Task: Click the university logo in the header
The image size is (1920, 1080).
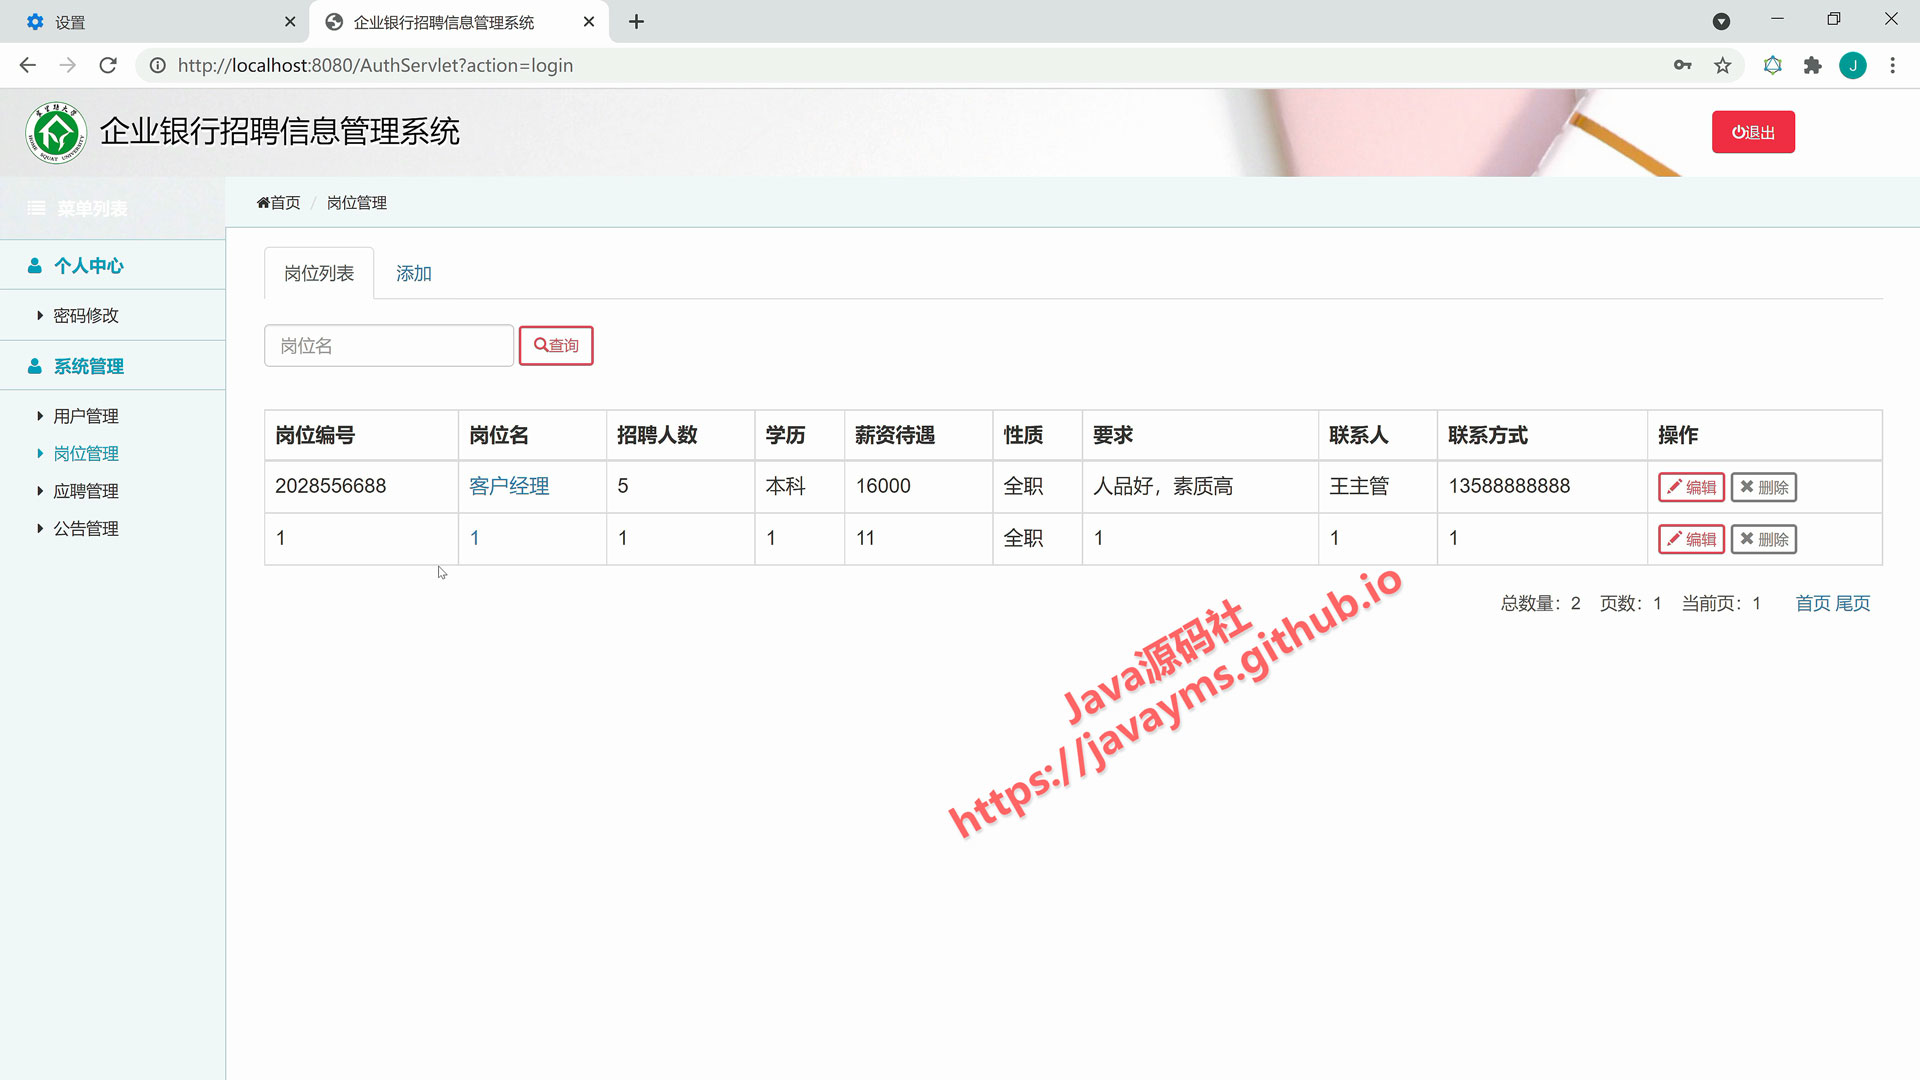Action: pos(56,132)
